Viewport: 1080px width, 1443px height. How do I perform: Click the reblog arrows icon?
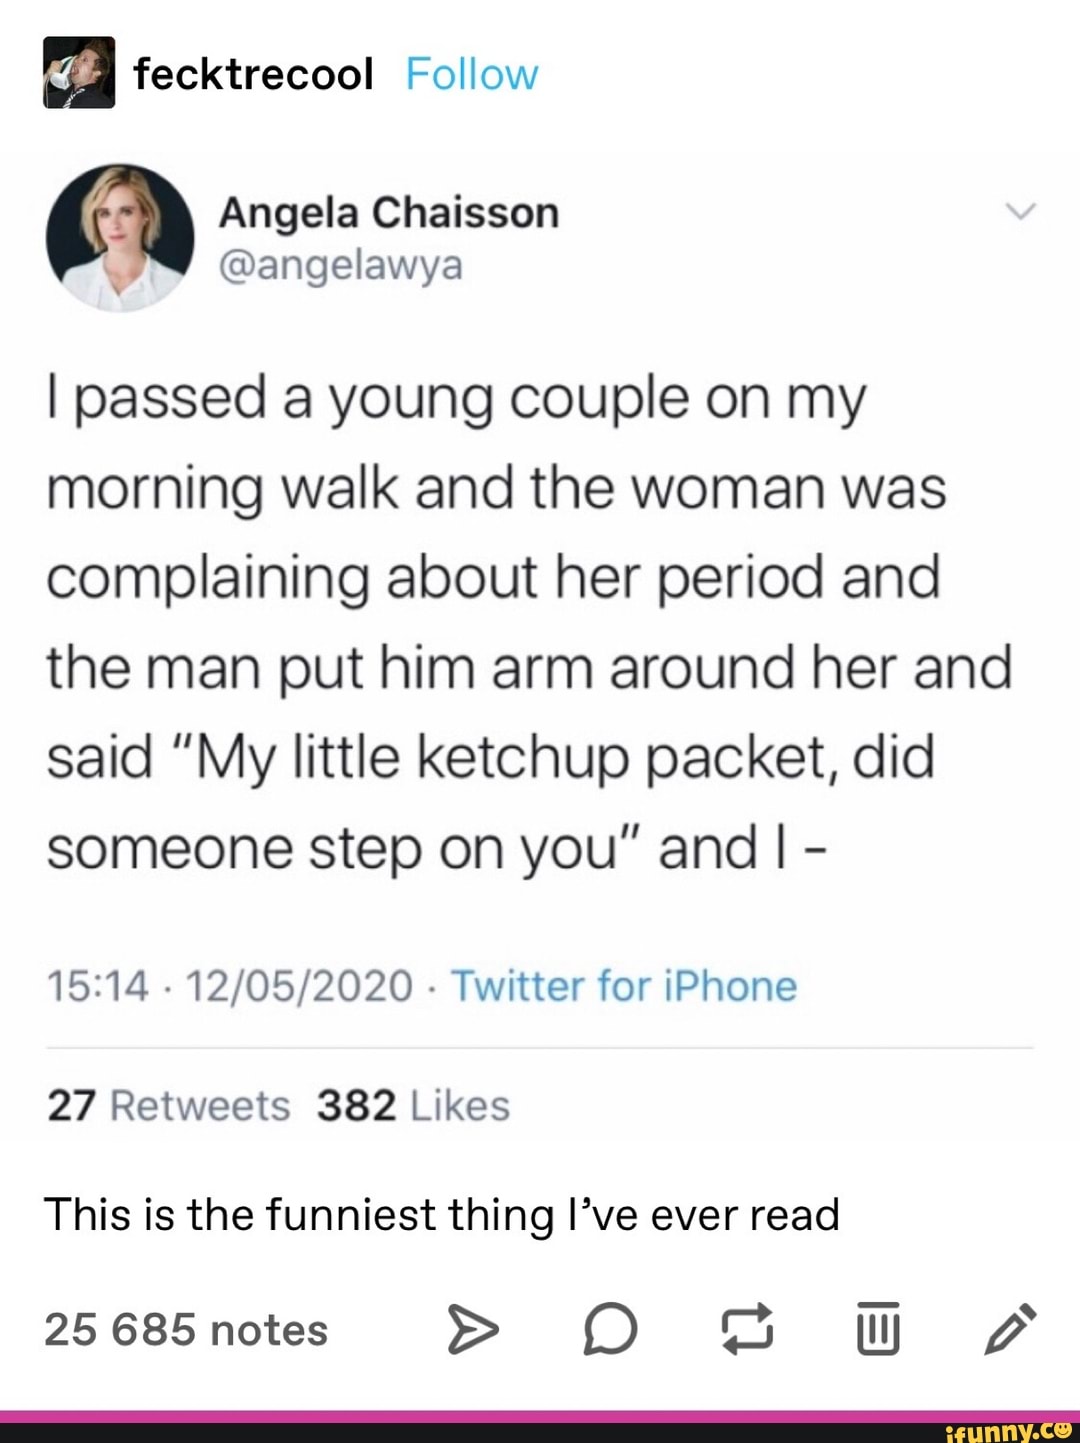pyautogui.click(x=748, y=1329)
